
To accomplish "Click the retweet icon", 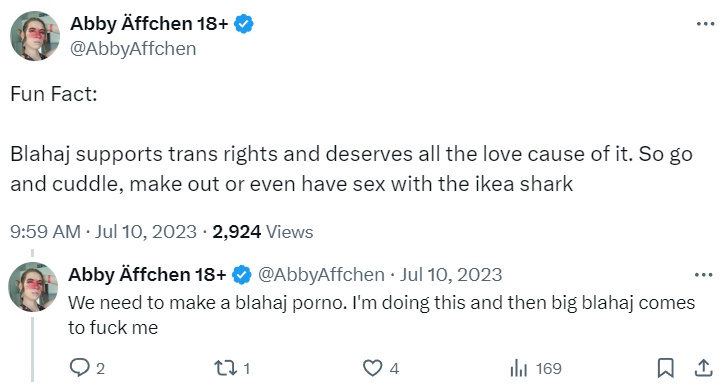I will pos(226,368).
